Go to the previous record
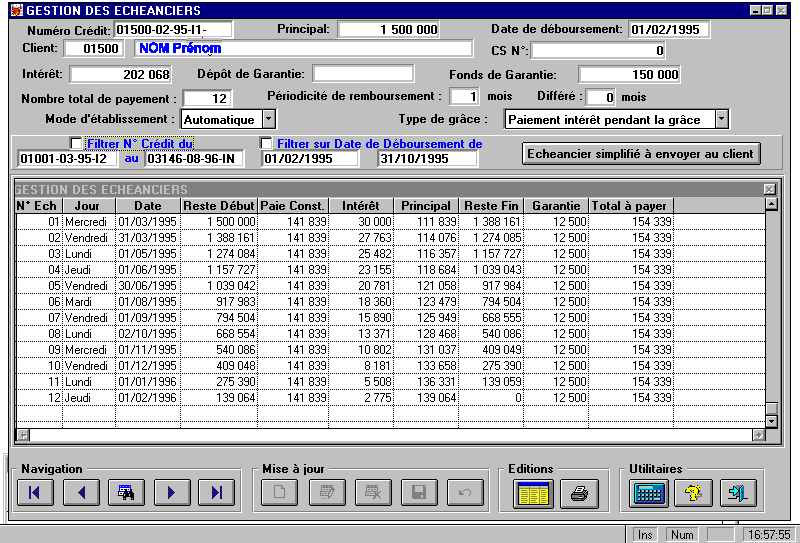This screenshot has width=800, height=543. 81,492
